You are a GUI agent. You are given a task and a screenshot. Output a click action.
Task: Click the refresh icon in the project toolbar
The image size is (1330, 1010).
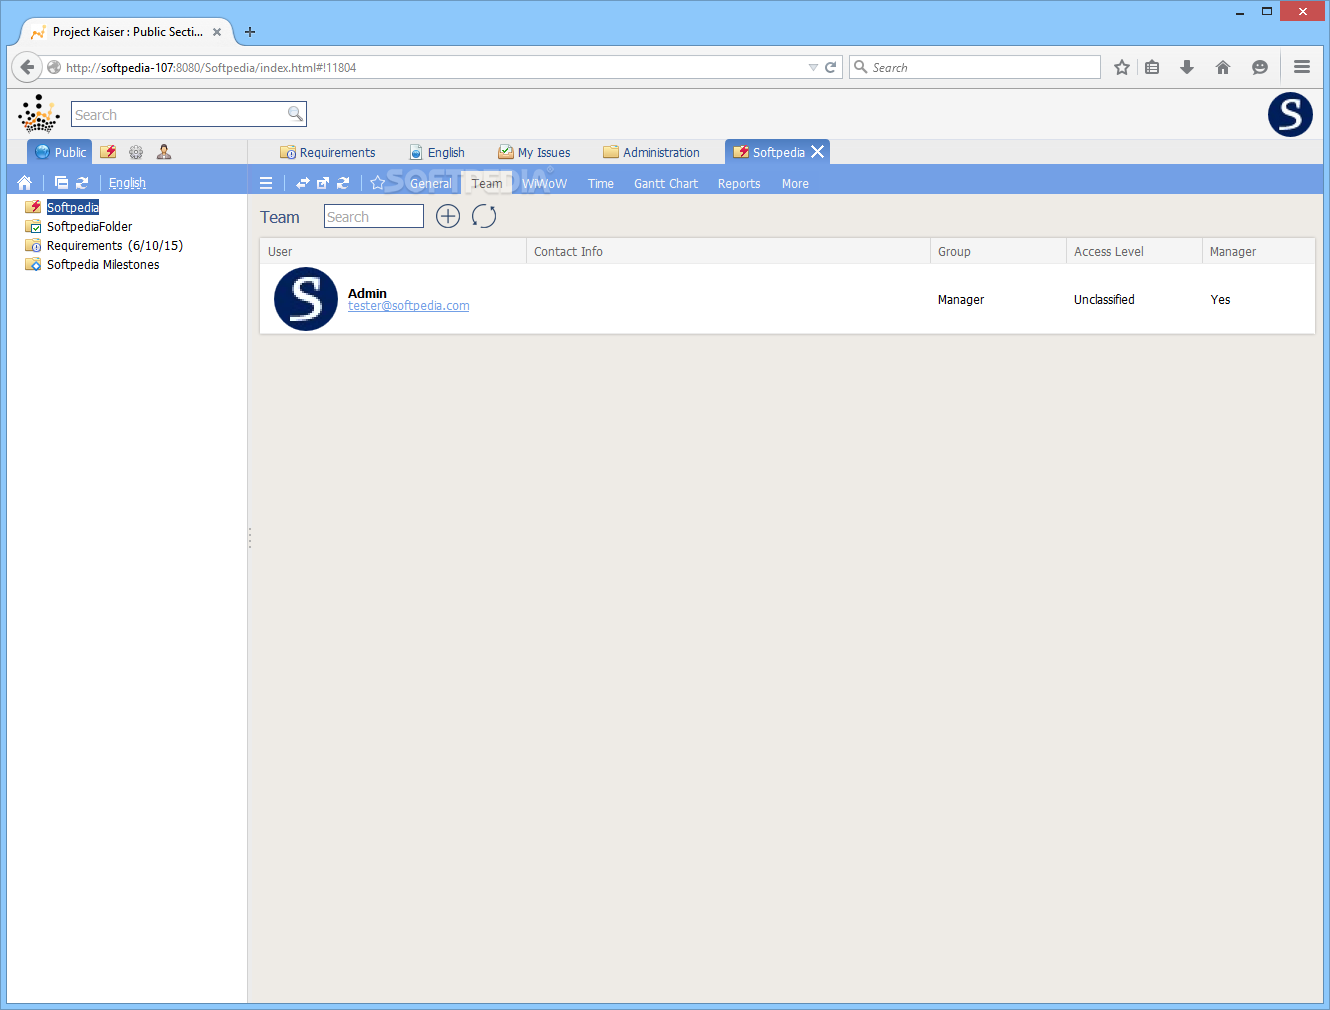tap(343, 183)
